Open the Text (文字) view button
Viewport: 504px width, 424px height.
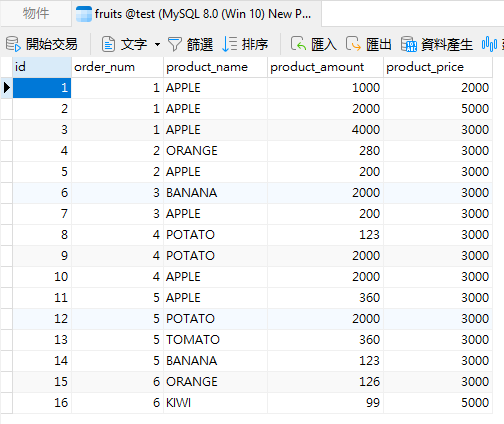124,44
